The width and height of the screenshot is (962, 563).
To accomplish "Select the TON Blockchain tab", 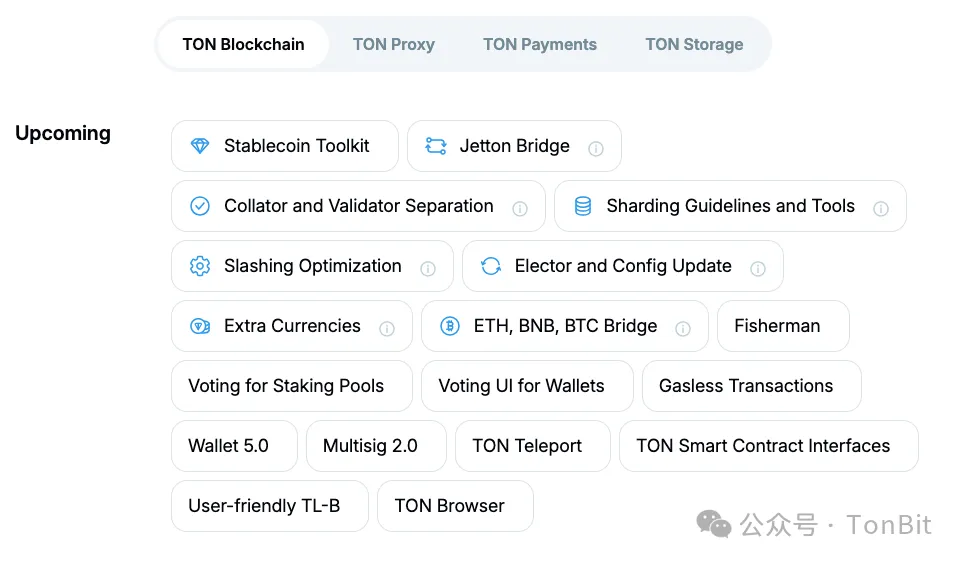I will click(244, 44).
